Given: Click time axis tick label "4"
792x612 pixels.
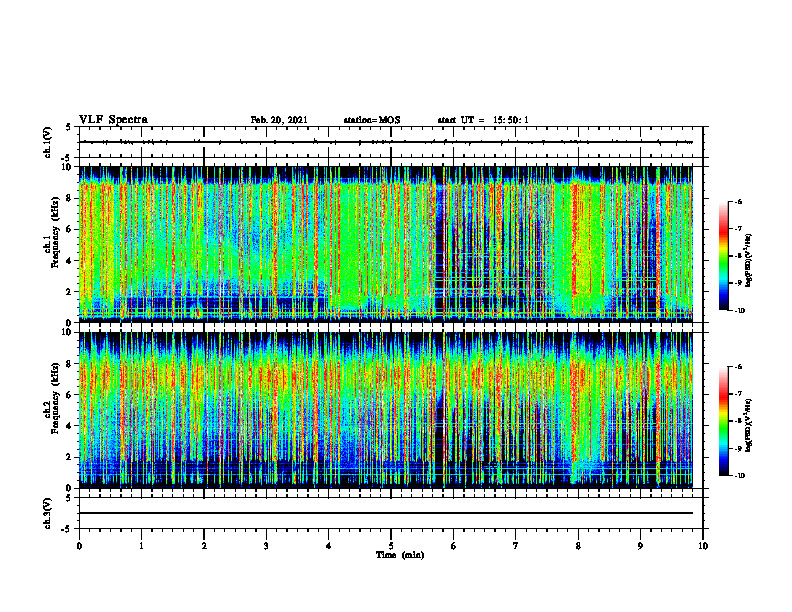Looking at the screenshot, I should click(328, 546).
